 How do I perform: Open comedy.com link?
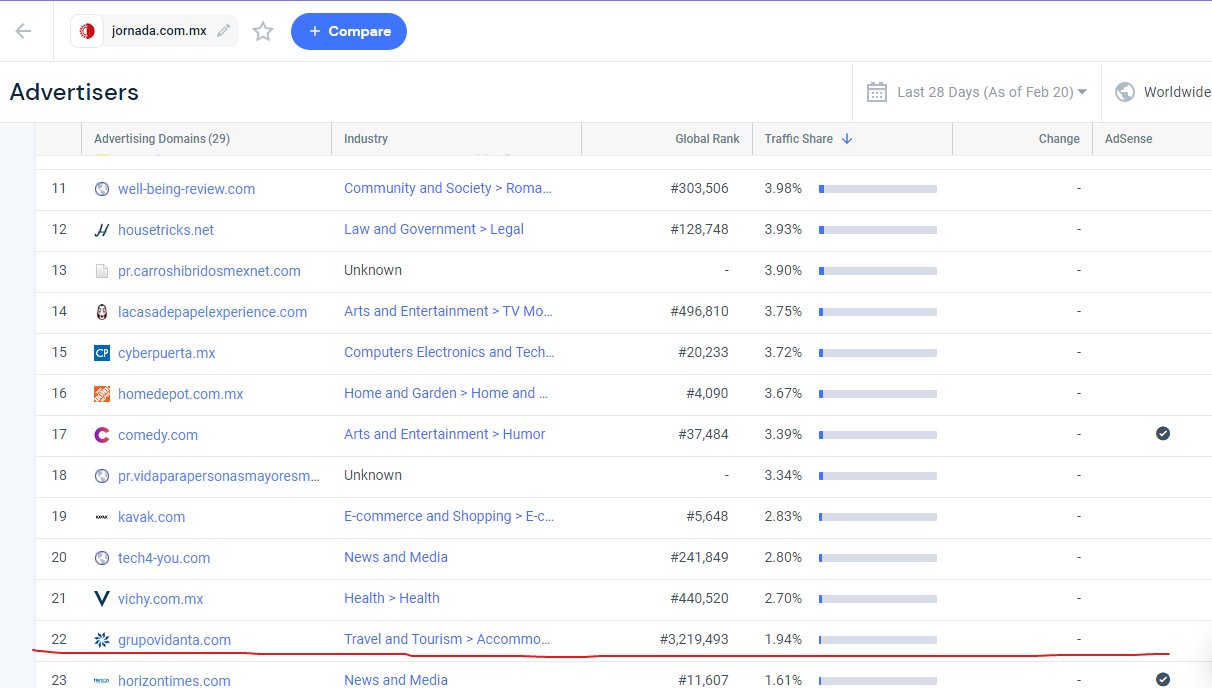point(158,435)
